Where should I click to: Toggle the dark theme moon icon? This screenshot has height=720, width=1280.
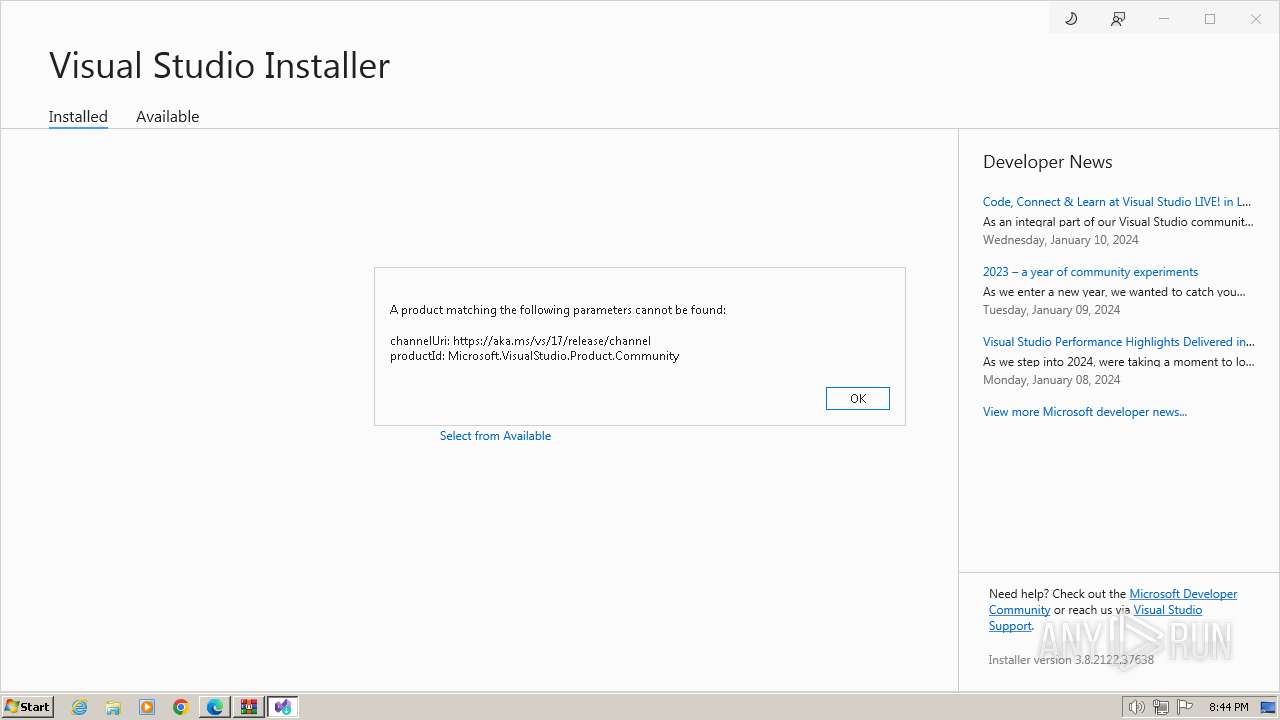(x=1071, y=19)
